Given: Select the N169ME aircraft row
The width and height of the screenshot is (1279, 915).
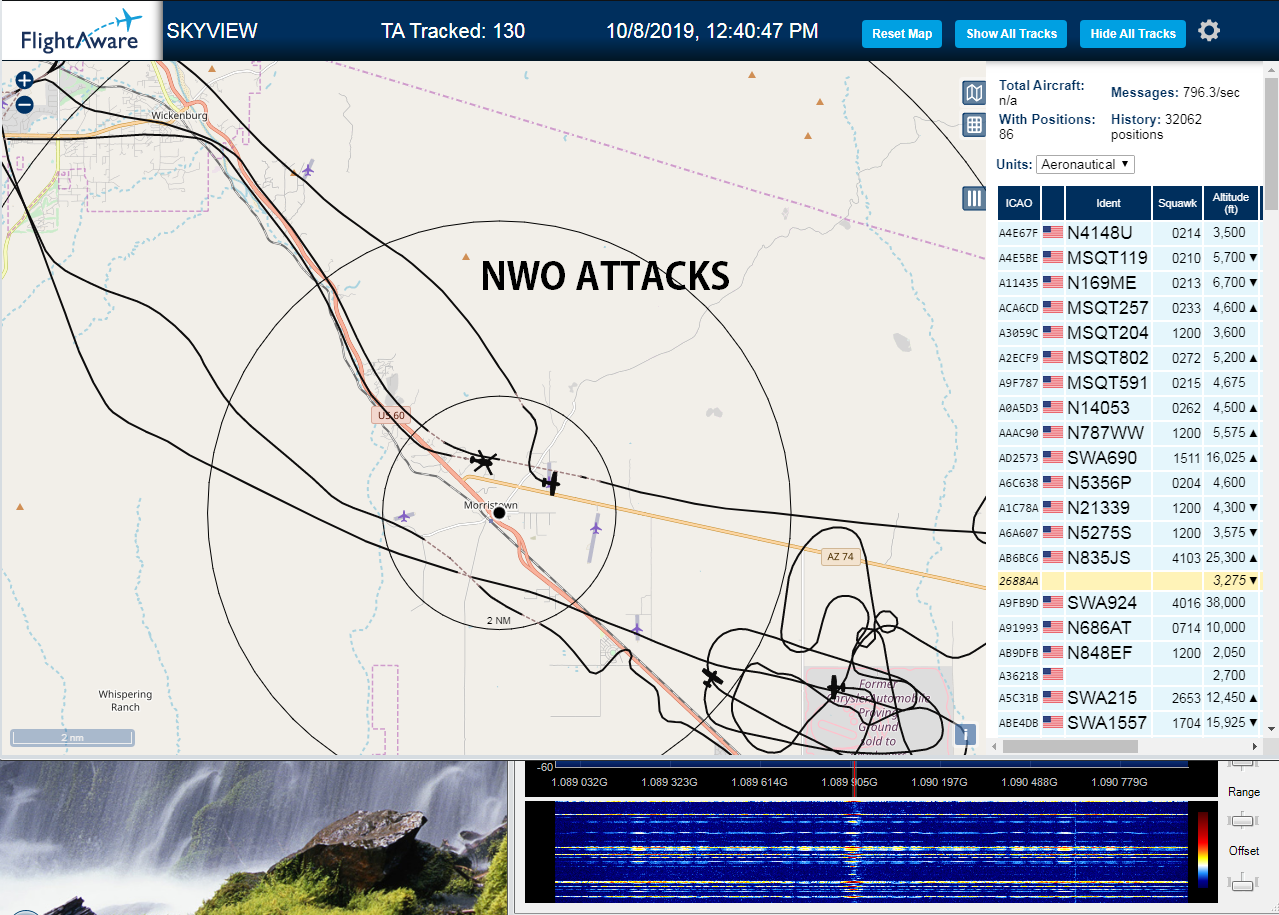Looking at the screenshot, I should (x=1130, y=282).
